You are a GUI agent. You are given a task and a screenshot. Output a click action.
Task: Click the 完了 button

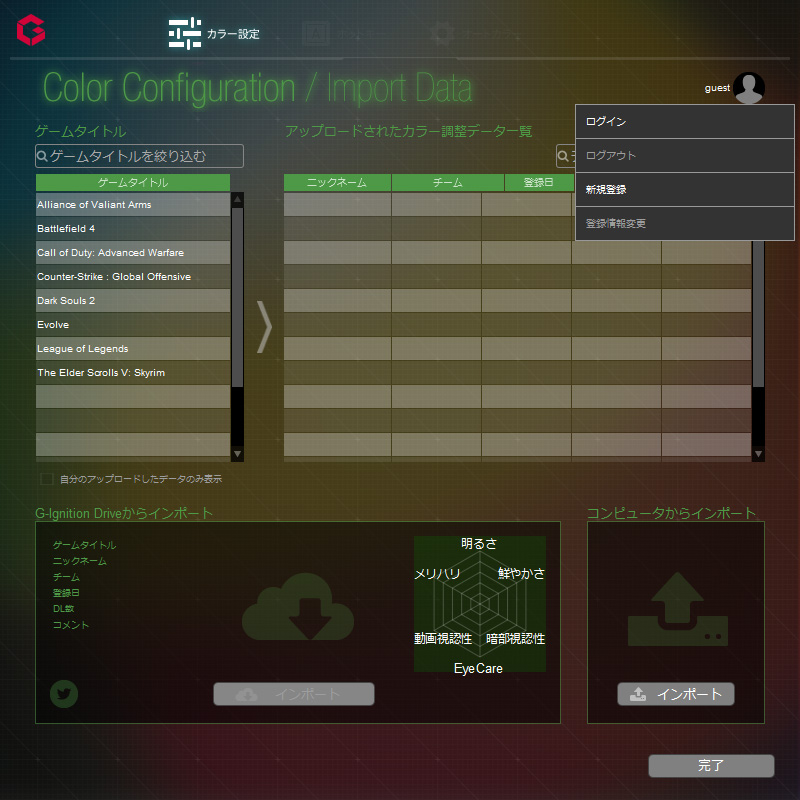tap(711, 766)
